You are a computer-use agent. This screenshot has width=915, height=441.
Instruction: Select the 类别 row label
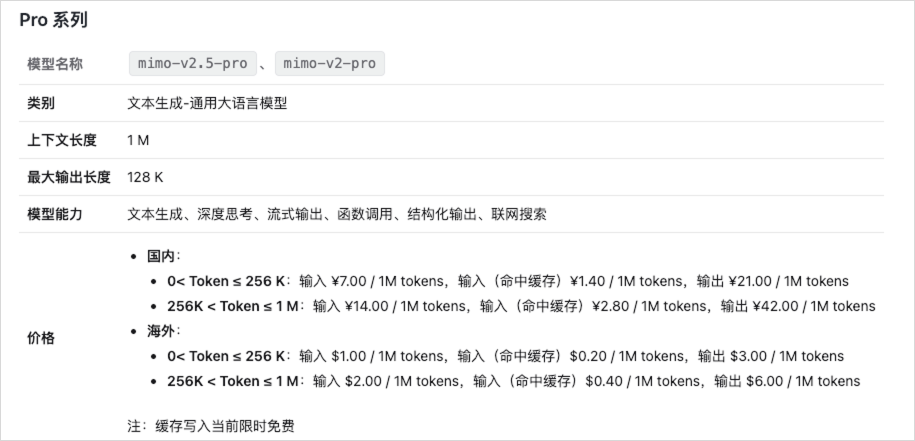(x=41, y=103)
